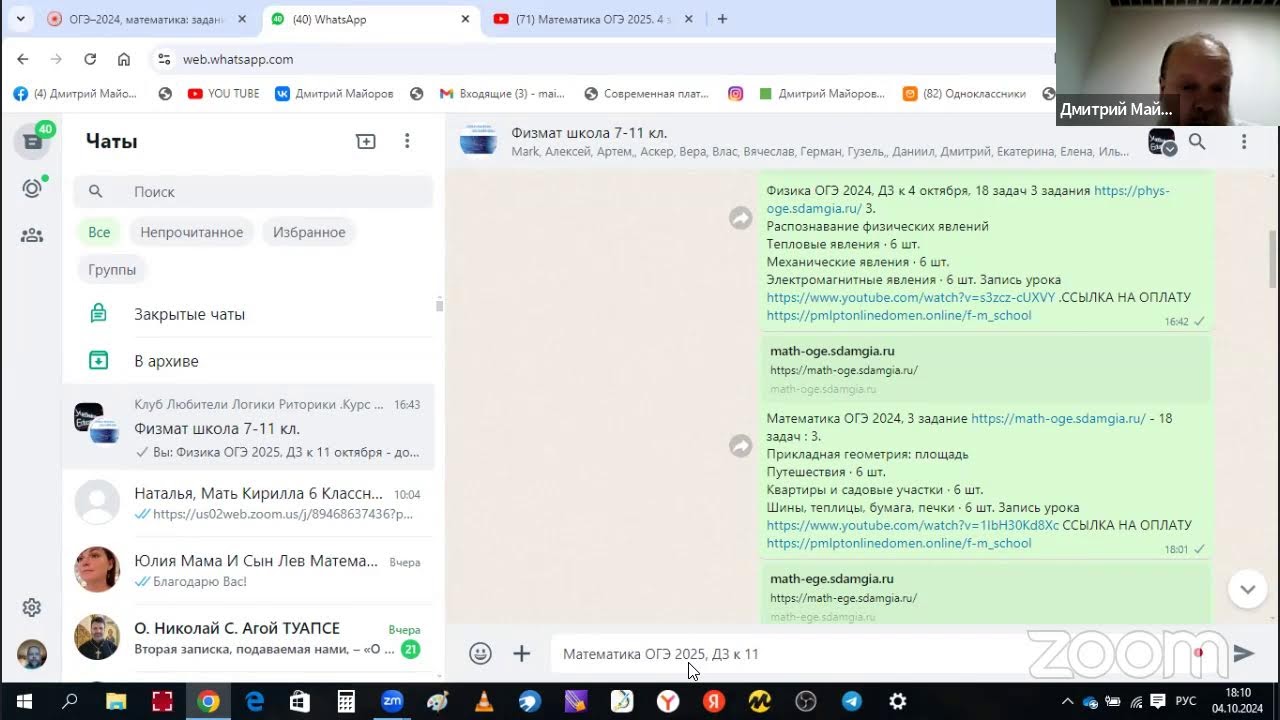Forward the Физика ОГЭ 2024 message
Image resolution: width=1280 pixels, height=720 pixels.
pos(741,218)
